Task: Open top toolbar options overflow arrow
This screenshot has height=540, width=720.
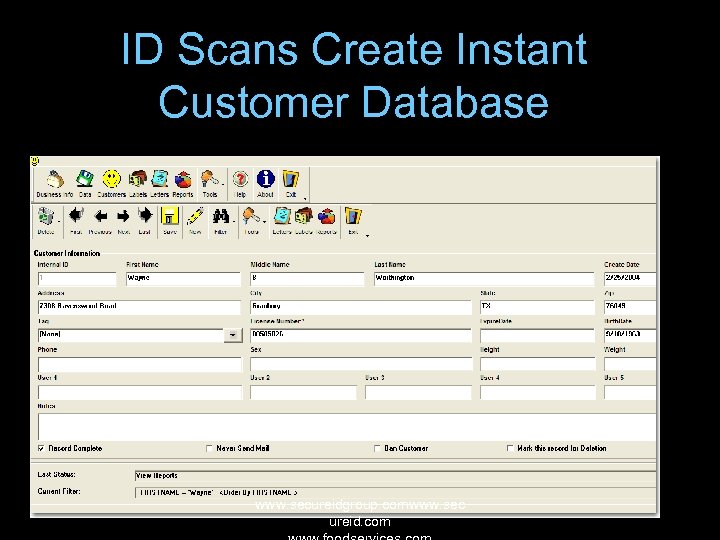Action: (x=305, y=199)
